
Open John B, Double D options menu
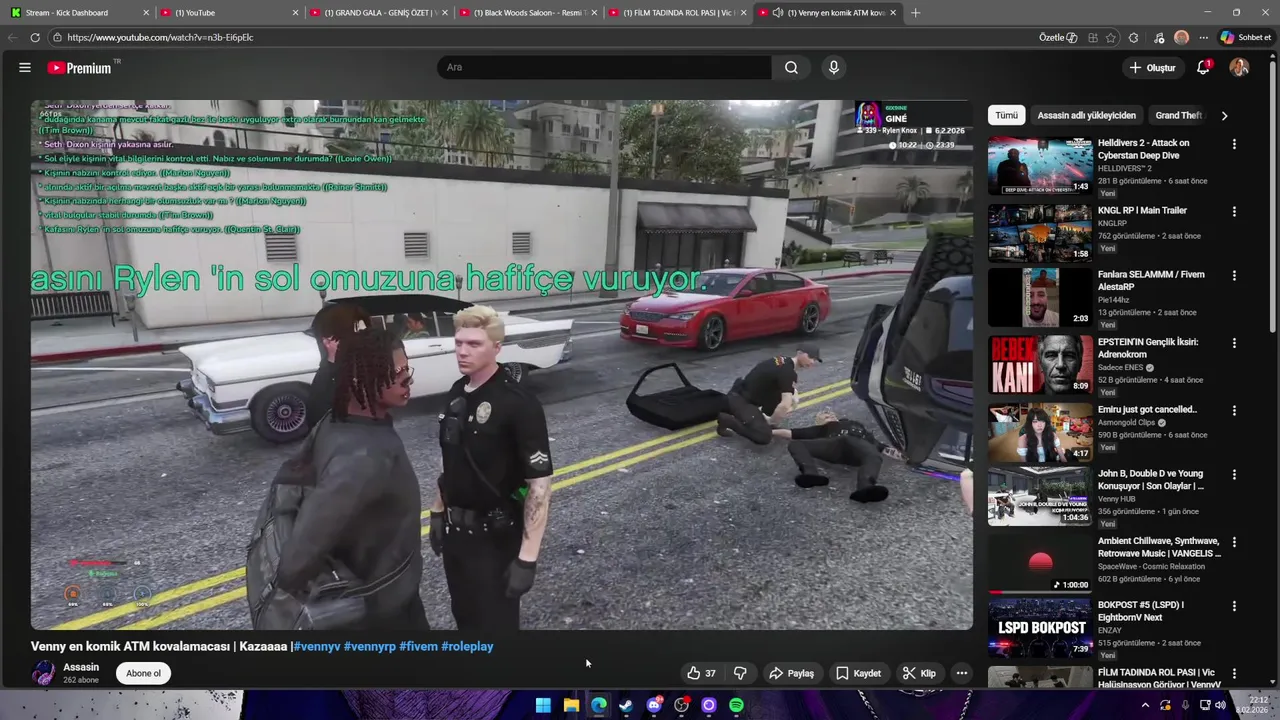coord(1234,475)
